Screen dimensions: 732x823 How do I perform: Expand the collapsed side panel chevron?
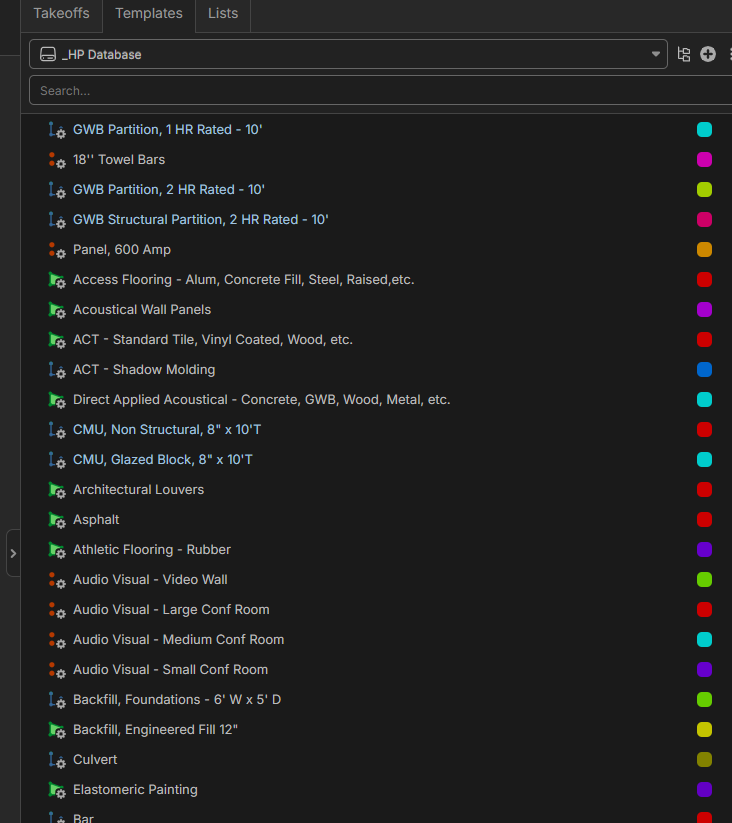click(13, 553)
